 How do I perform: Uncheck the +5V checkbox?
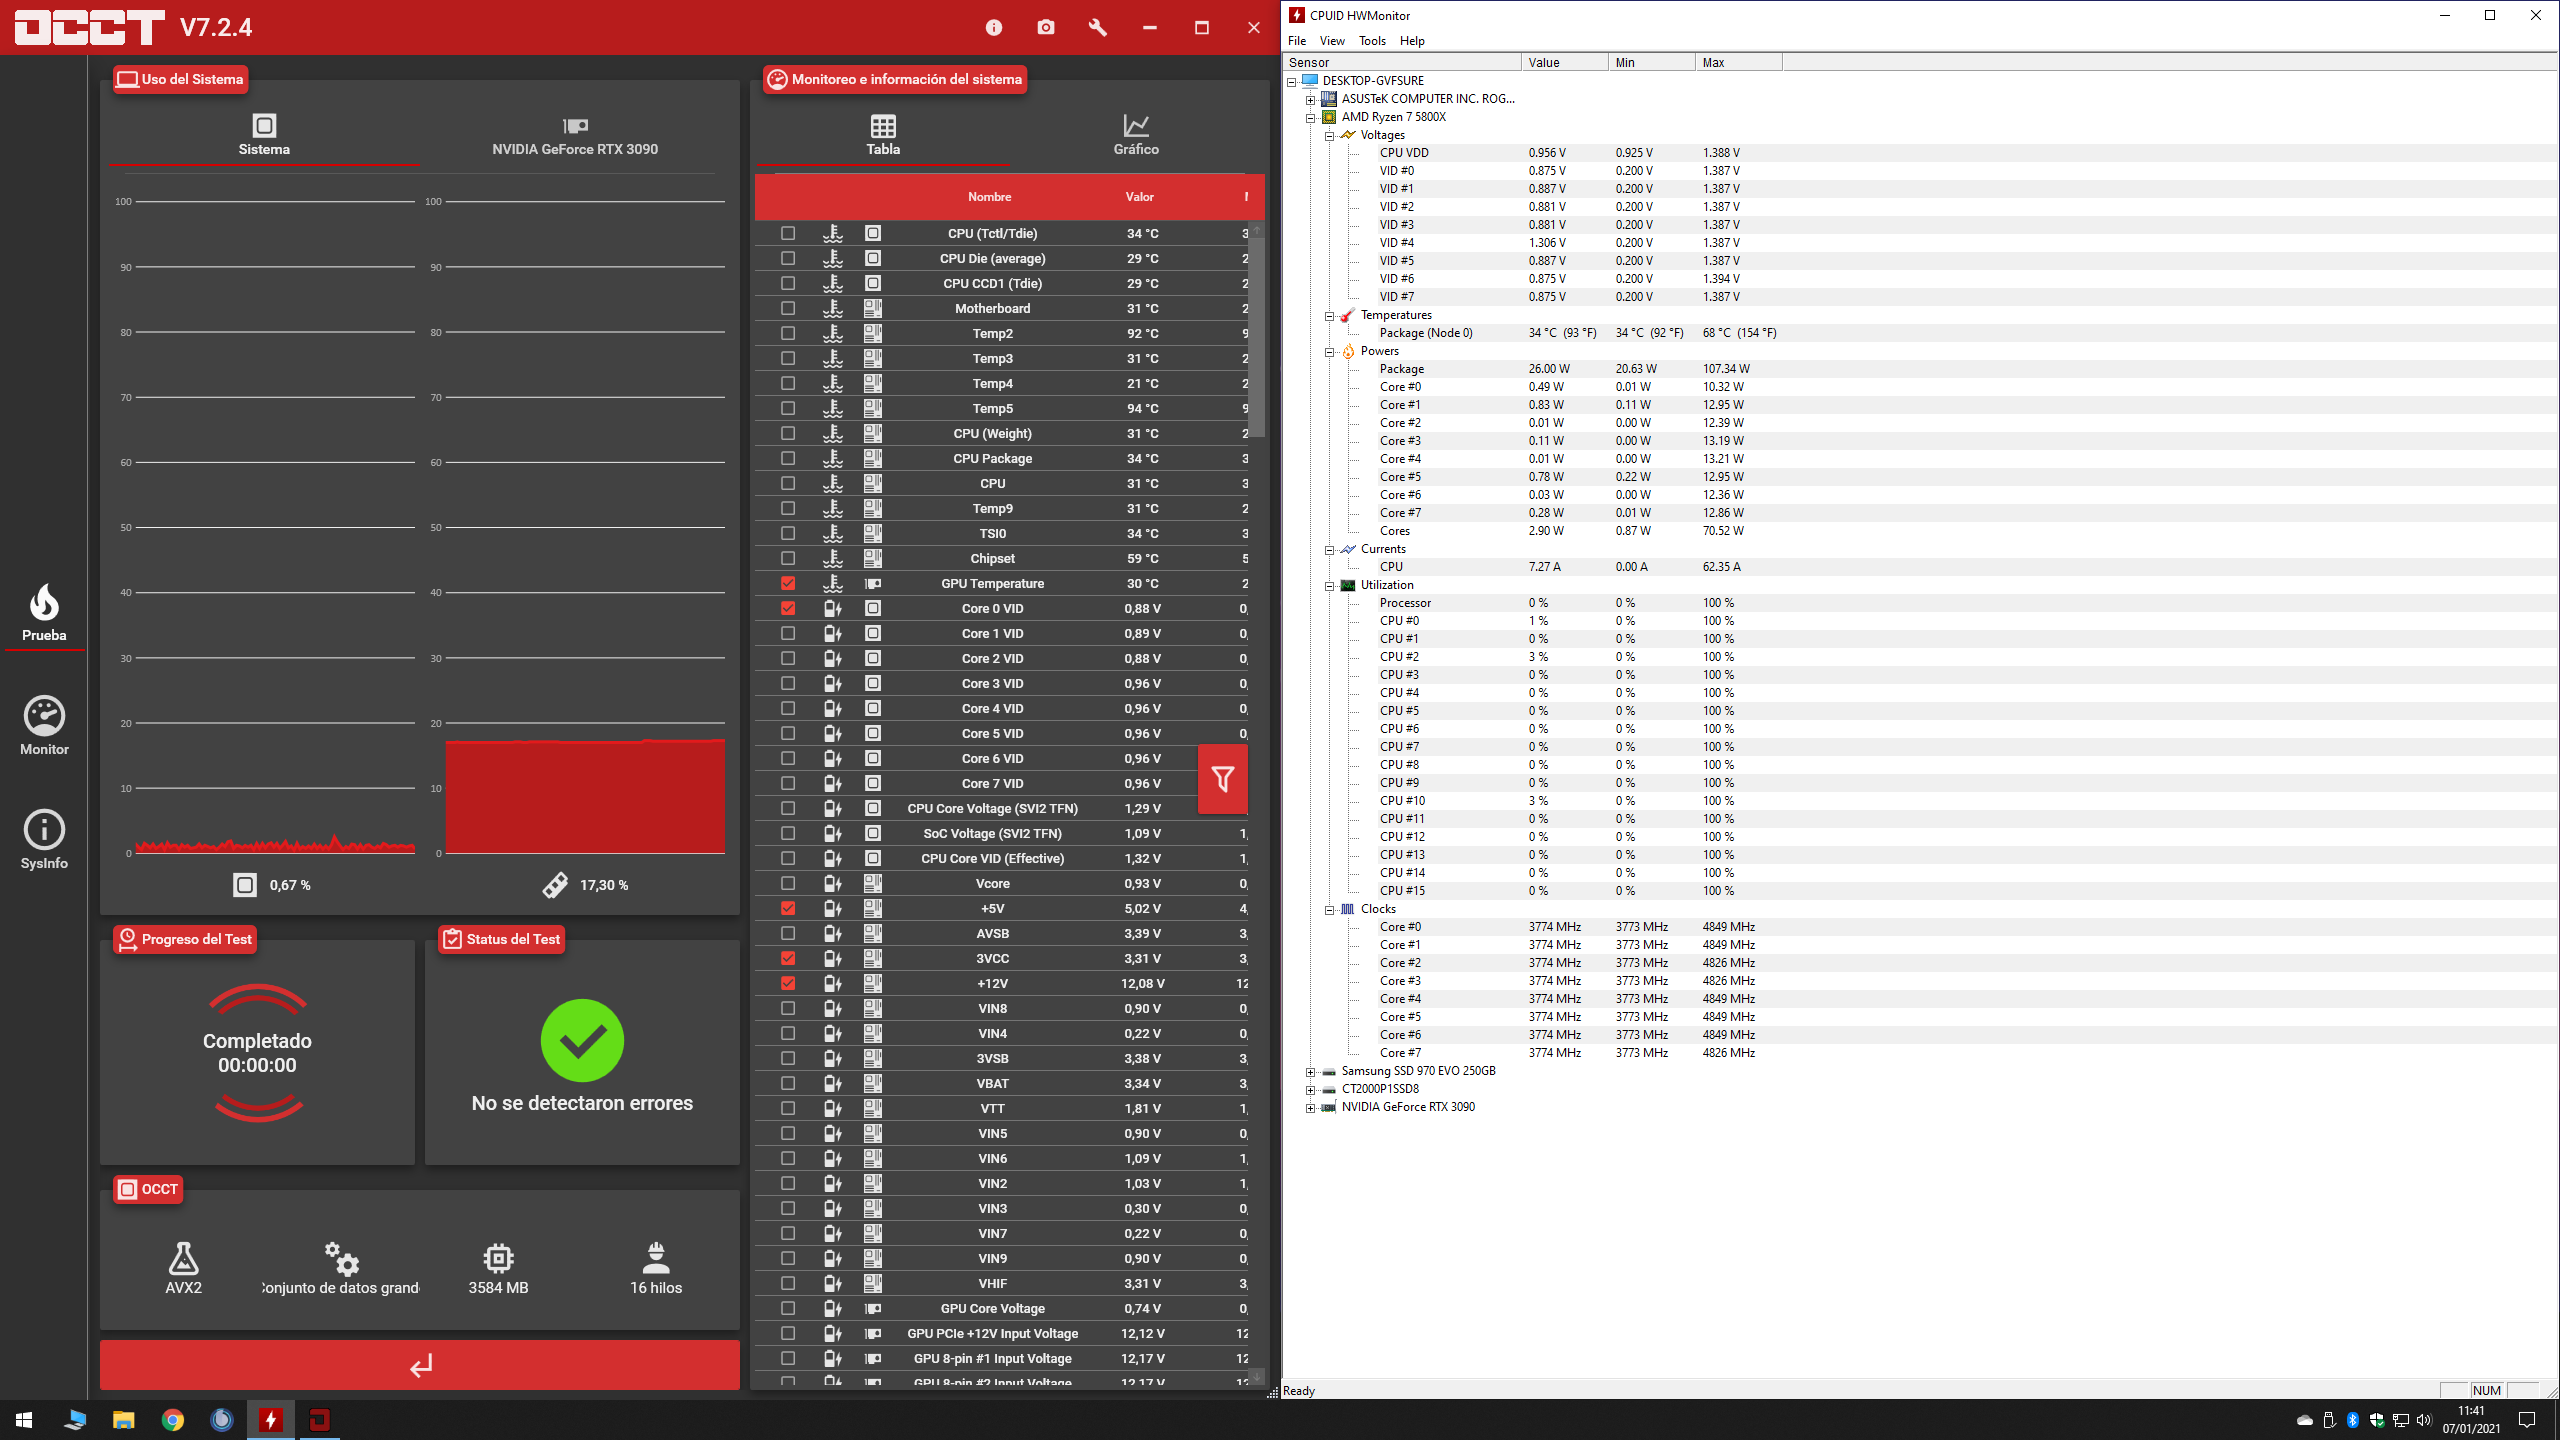point(788,909)
